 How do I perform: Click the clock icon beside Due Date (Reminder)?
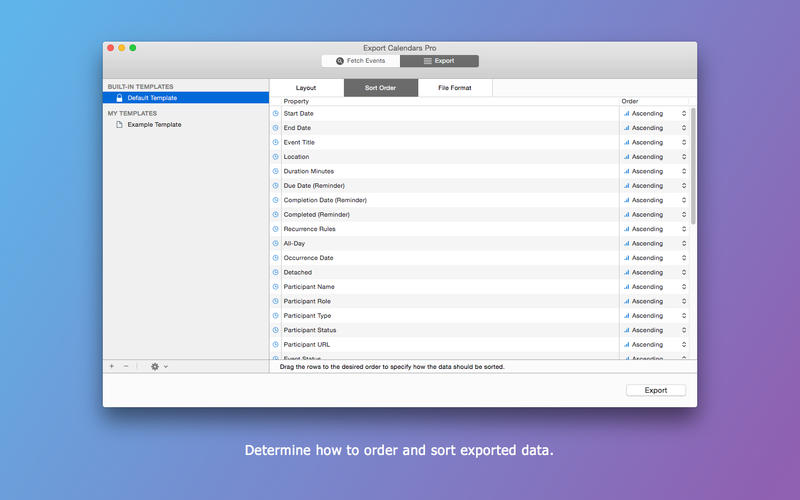click(276, 186)
